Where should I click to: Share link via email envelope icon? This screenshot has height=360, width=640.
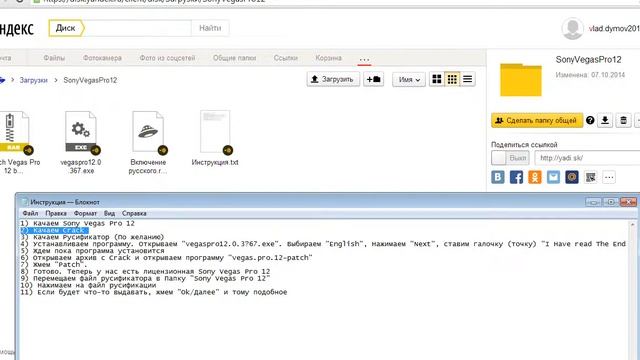tap(553, 177)
